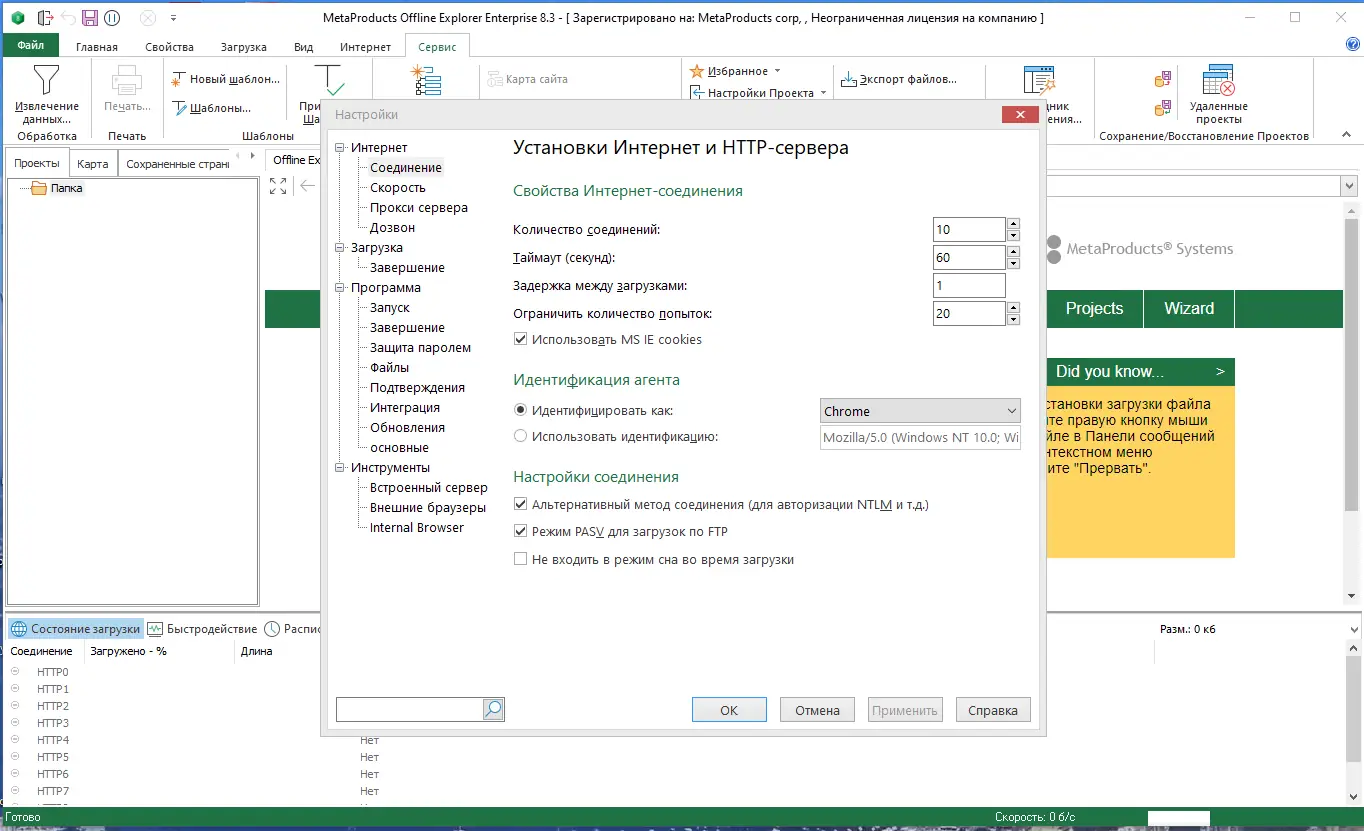Click the Избранное star icon
Image resolution: width=1364 pixels, height=831 pixels.
pyautogui.click(x=697, y=71)
